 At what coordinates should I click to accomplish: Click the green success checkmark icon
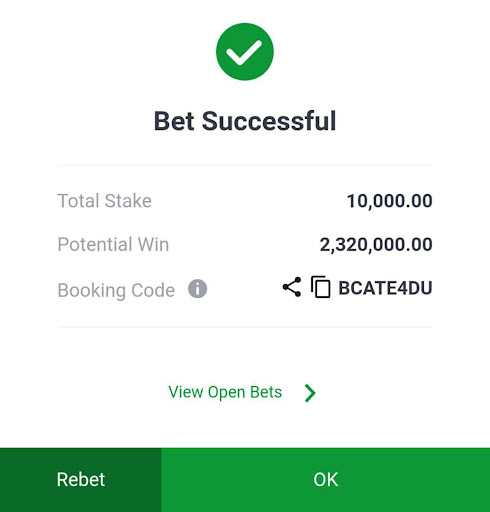(x=245, y=52)
